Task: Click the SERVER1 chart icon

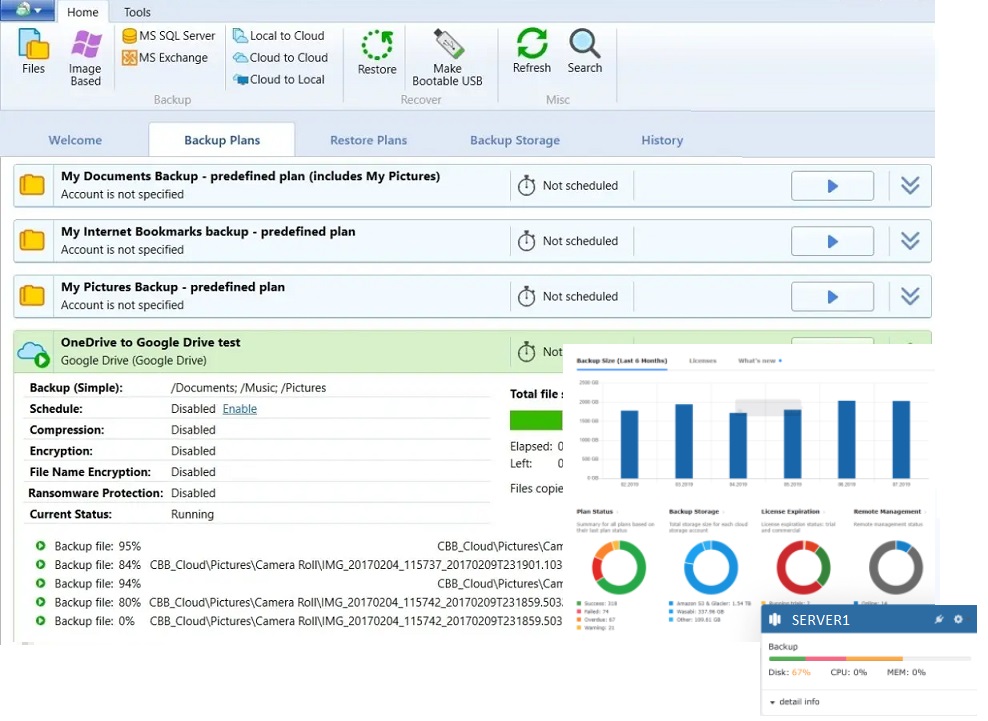Action: [x=775, y=620]
